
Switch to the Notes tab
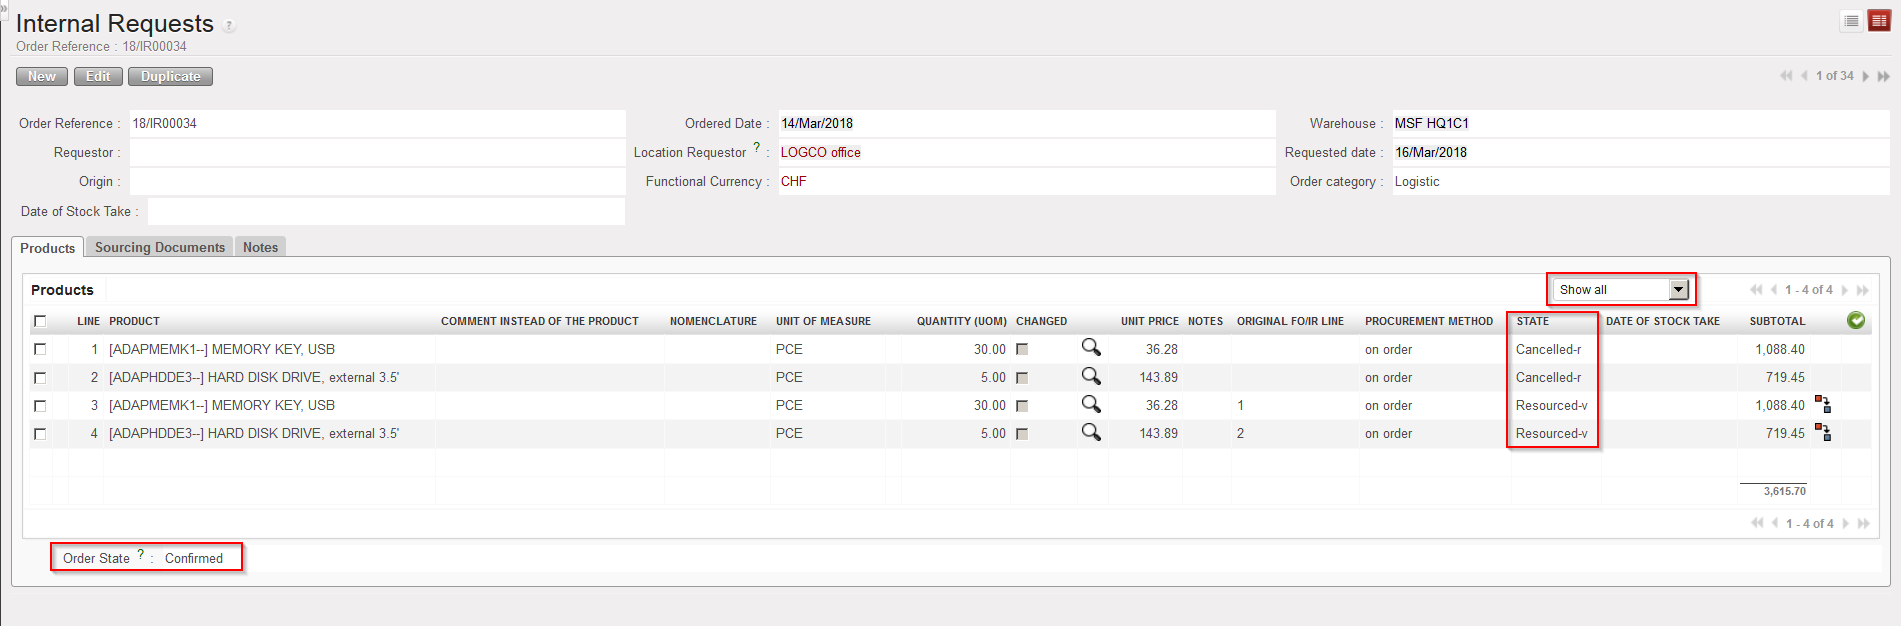pos(260,247)
